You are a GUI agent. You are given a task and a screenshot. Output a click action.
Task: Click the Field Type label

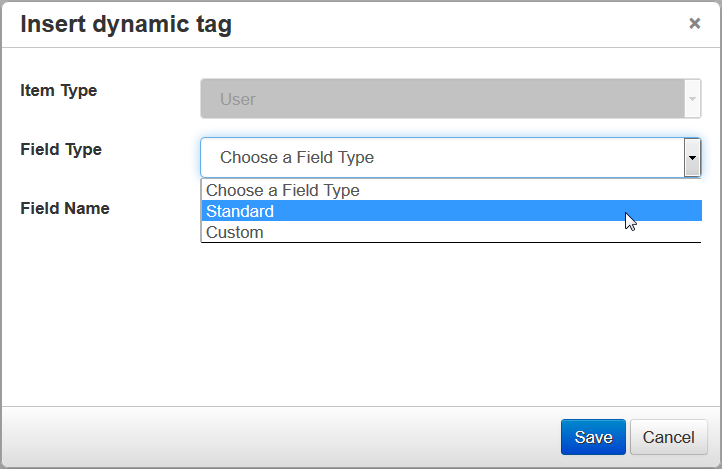(61, 149)
